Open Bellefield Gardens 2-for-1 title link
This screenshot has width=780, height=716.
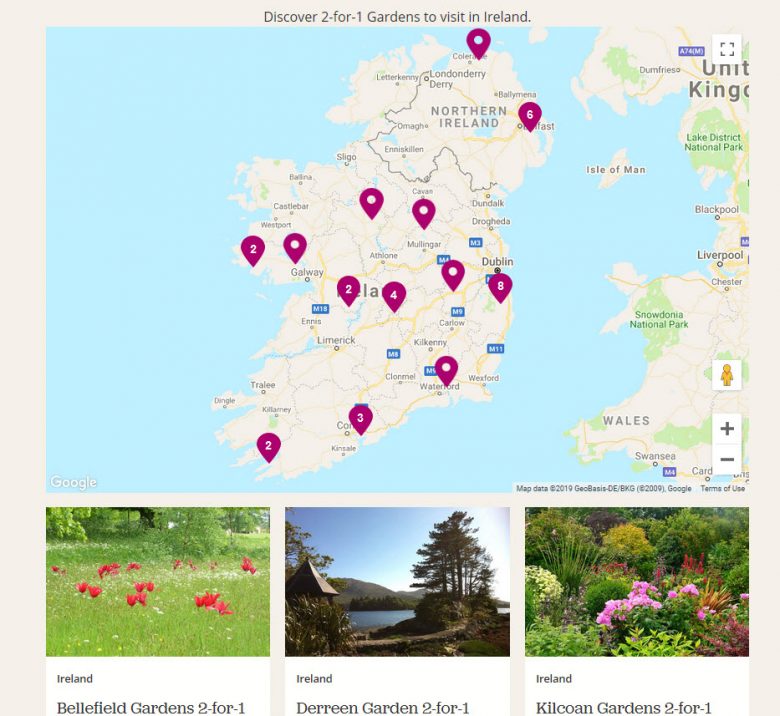151,708
